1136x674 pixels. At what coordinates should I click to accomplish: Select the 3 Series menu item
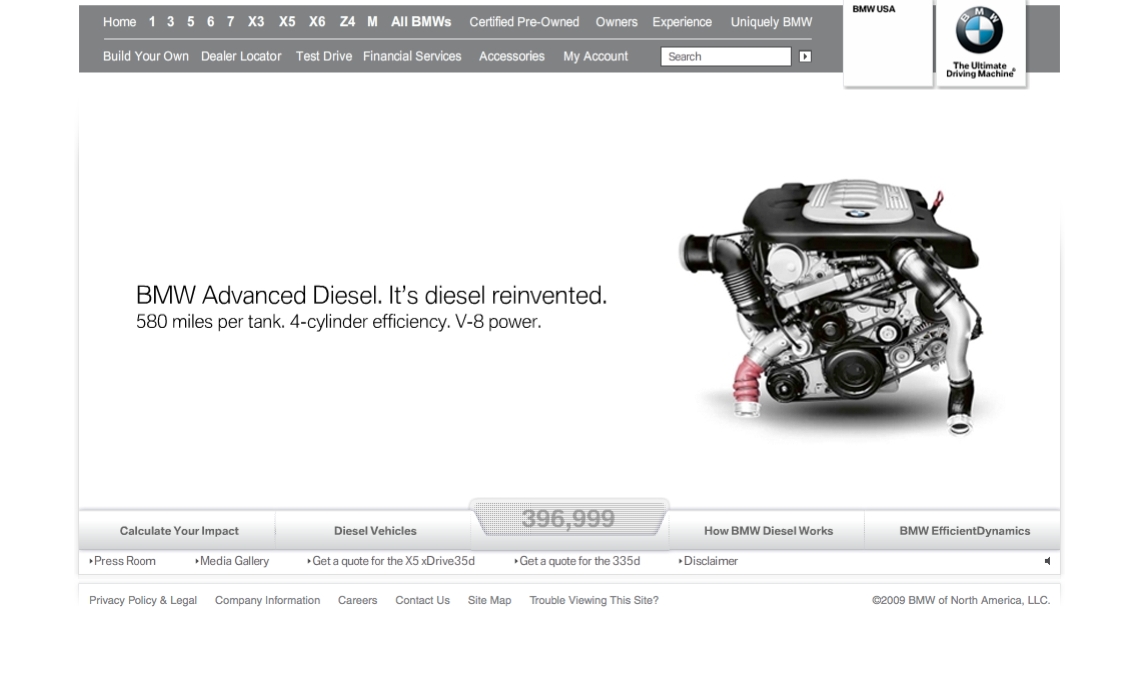170,22
